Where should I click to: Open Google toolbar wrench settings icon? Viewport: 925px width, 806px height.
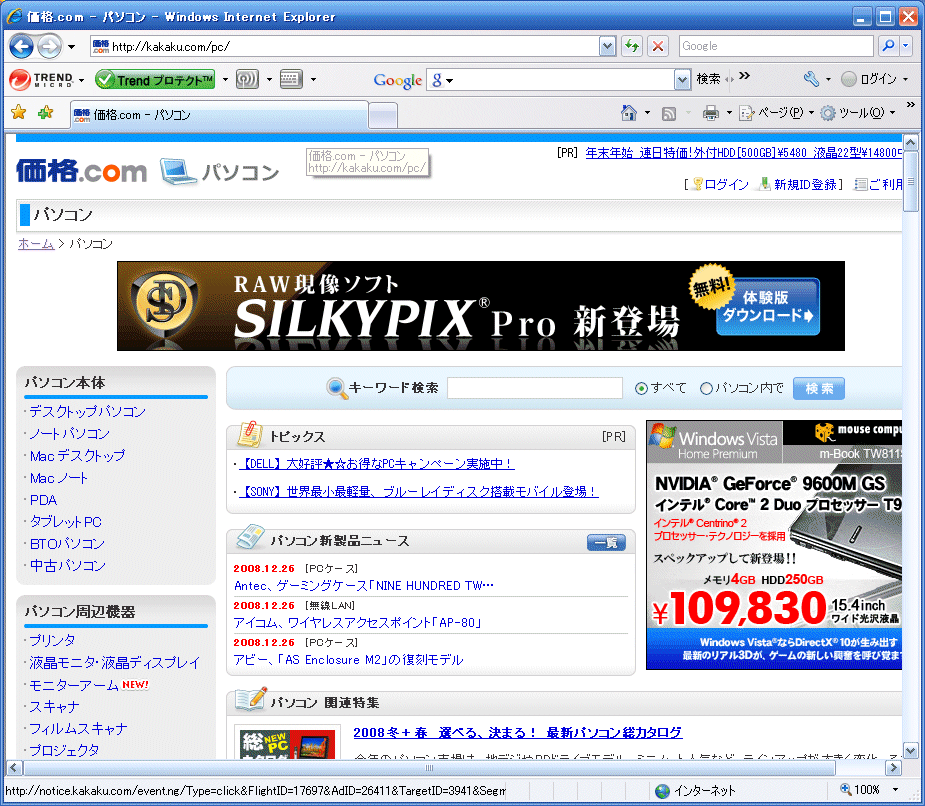pyautogui.click(x=811, y=78)
